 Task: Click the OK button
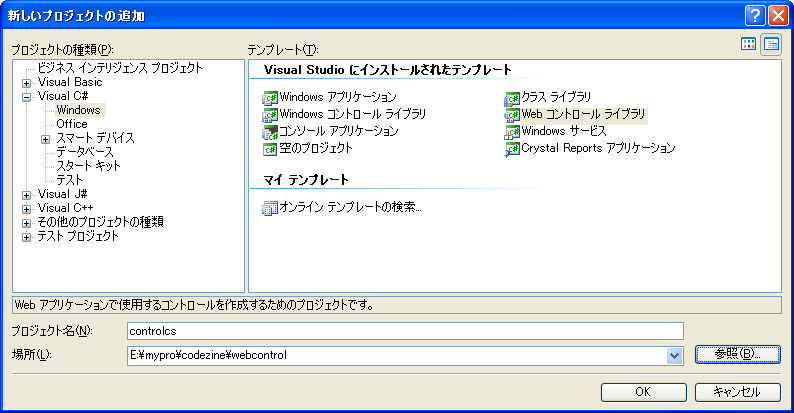tap(644, 392)
